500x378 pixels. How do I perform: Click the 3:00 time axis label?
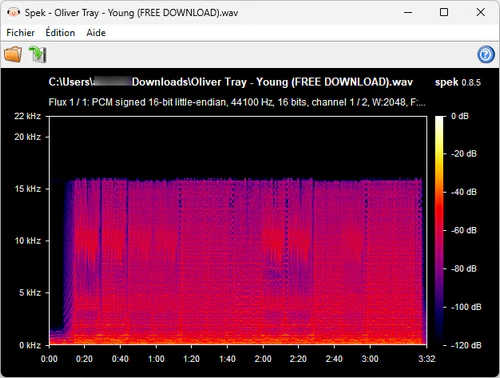[x=370, y=359]
